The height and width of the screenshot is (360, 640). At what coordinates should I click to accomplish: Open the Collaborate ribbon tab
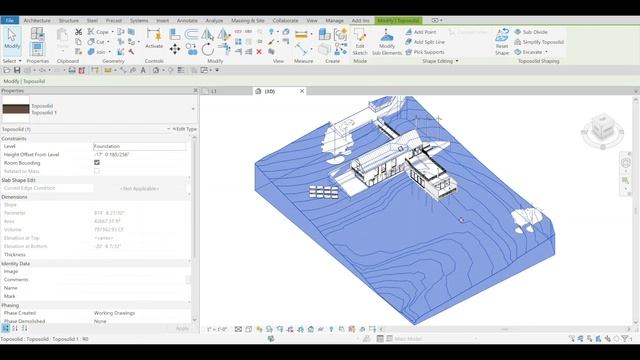click(285, 20)
